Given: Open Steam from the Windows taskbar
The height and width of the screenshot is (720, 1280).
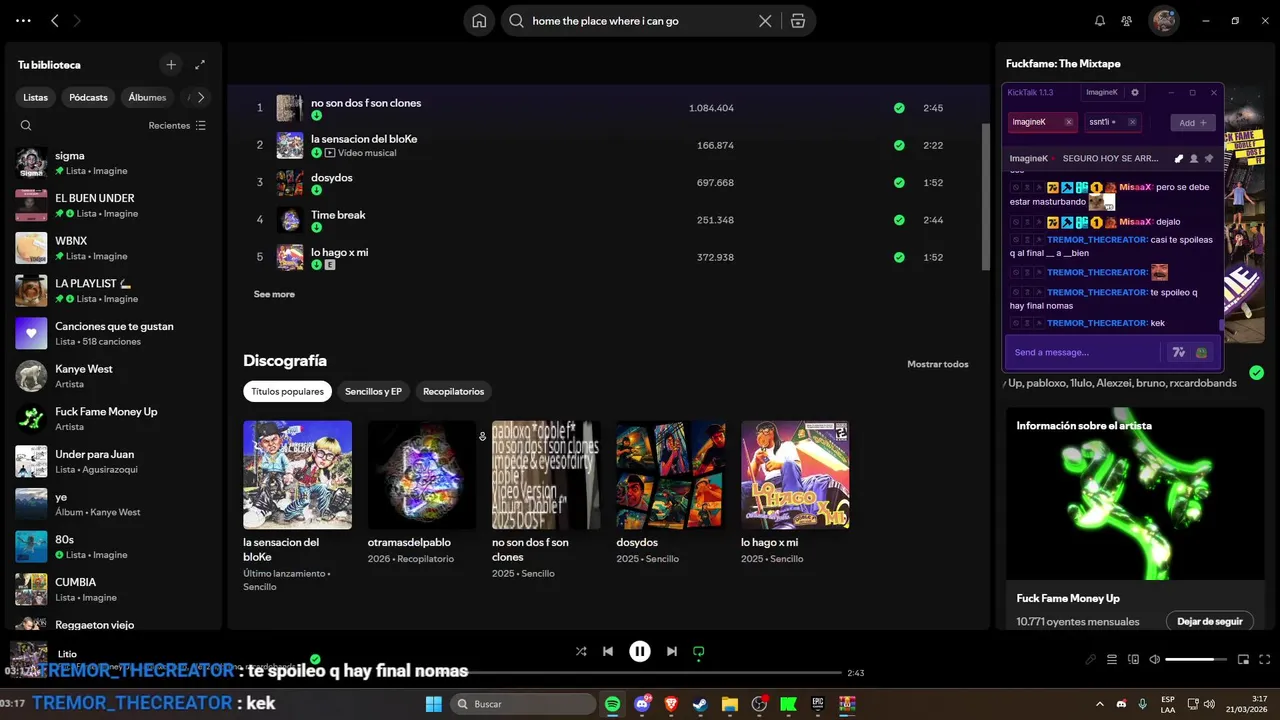Looking at the screenshot, I should [x=700, y=704].
